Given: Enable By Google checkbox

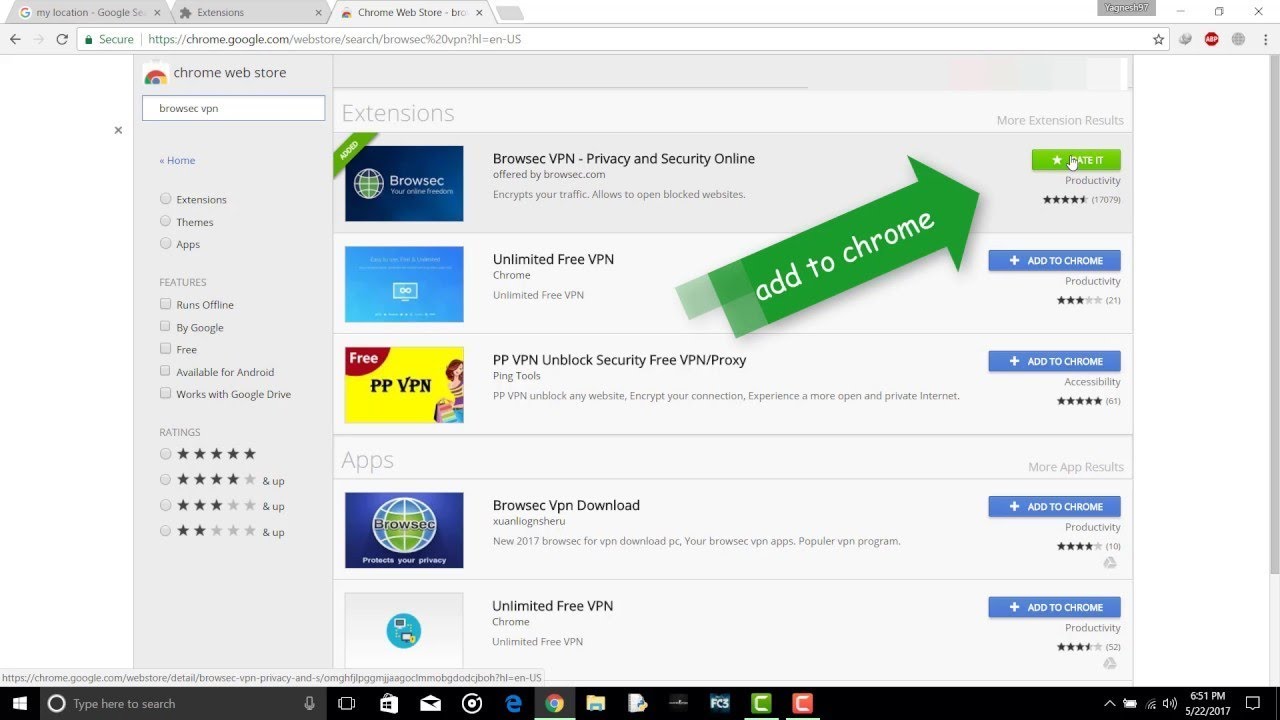Looking at the screenshot, I should coord(166,327).
